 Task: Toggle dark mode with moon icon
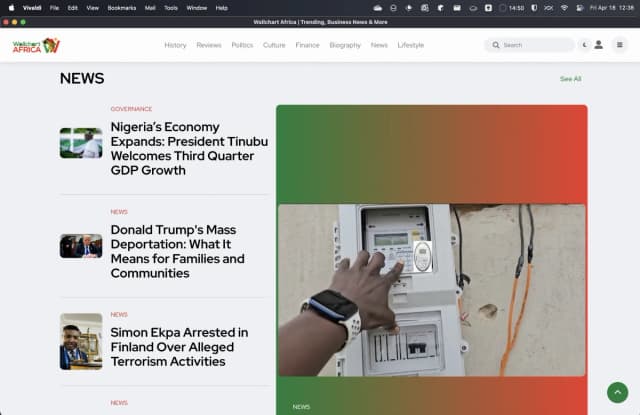584,45
